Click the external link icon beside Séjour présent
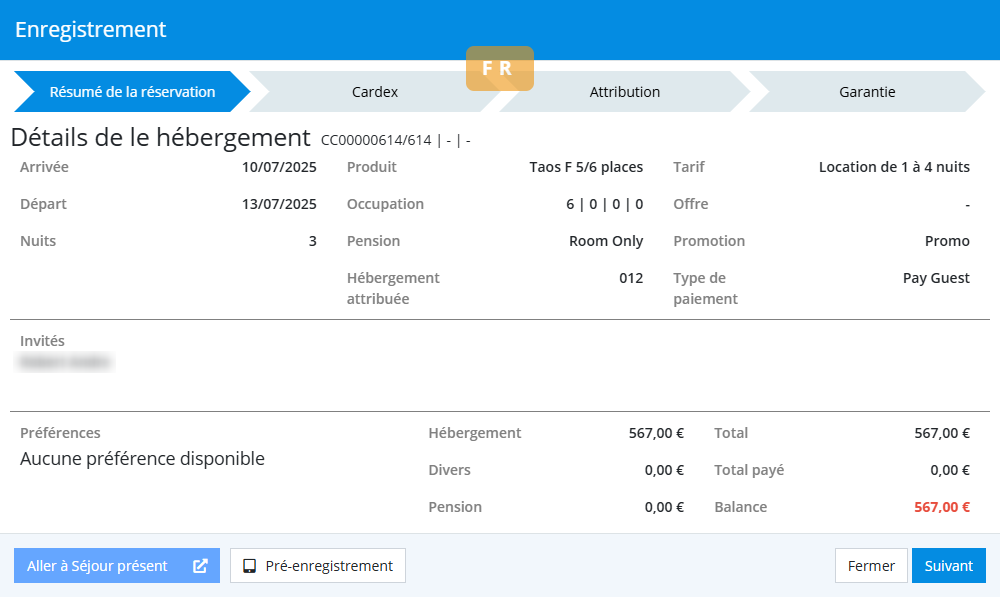 tap(201, 566)
